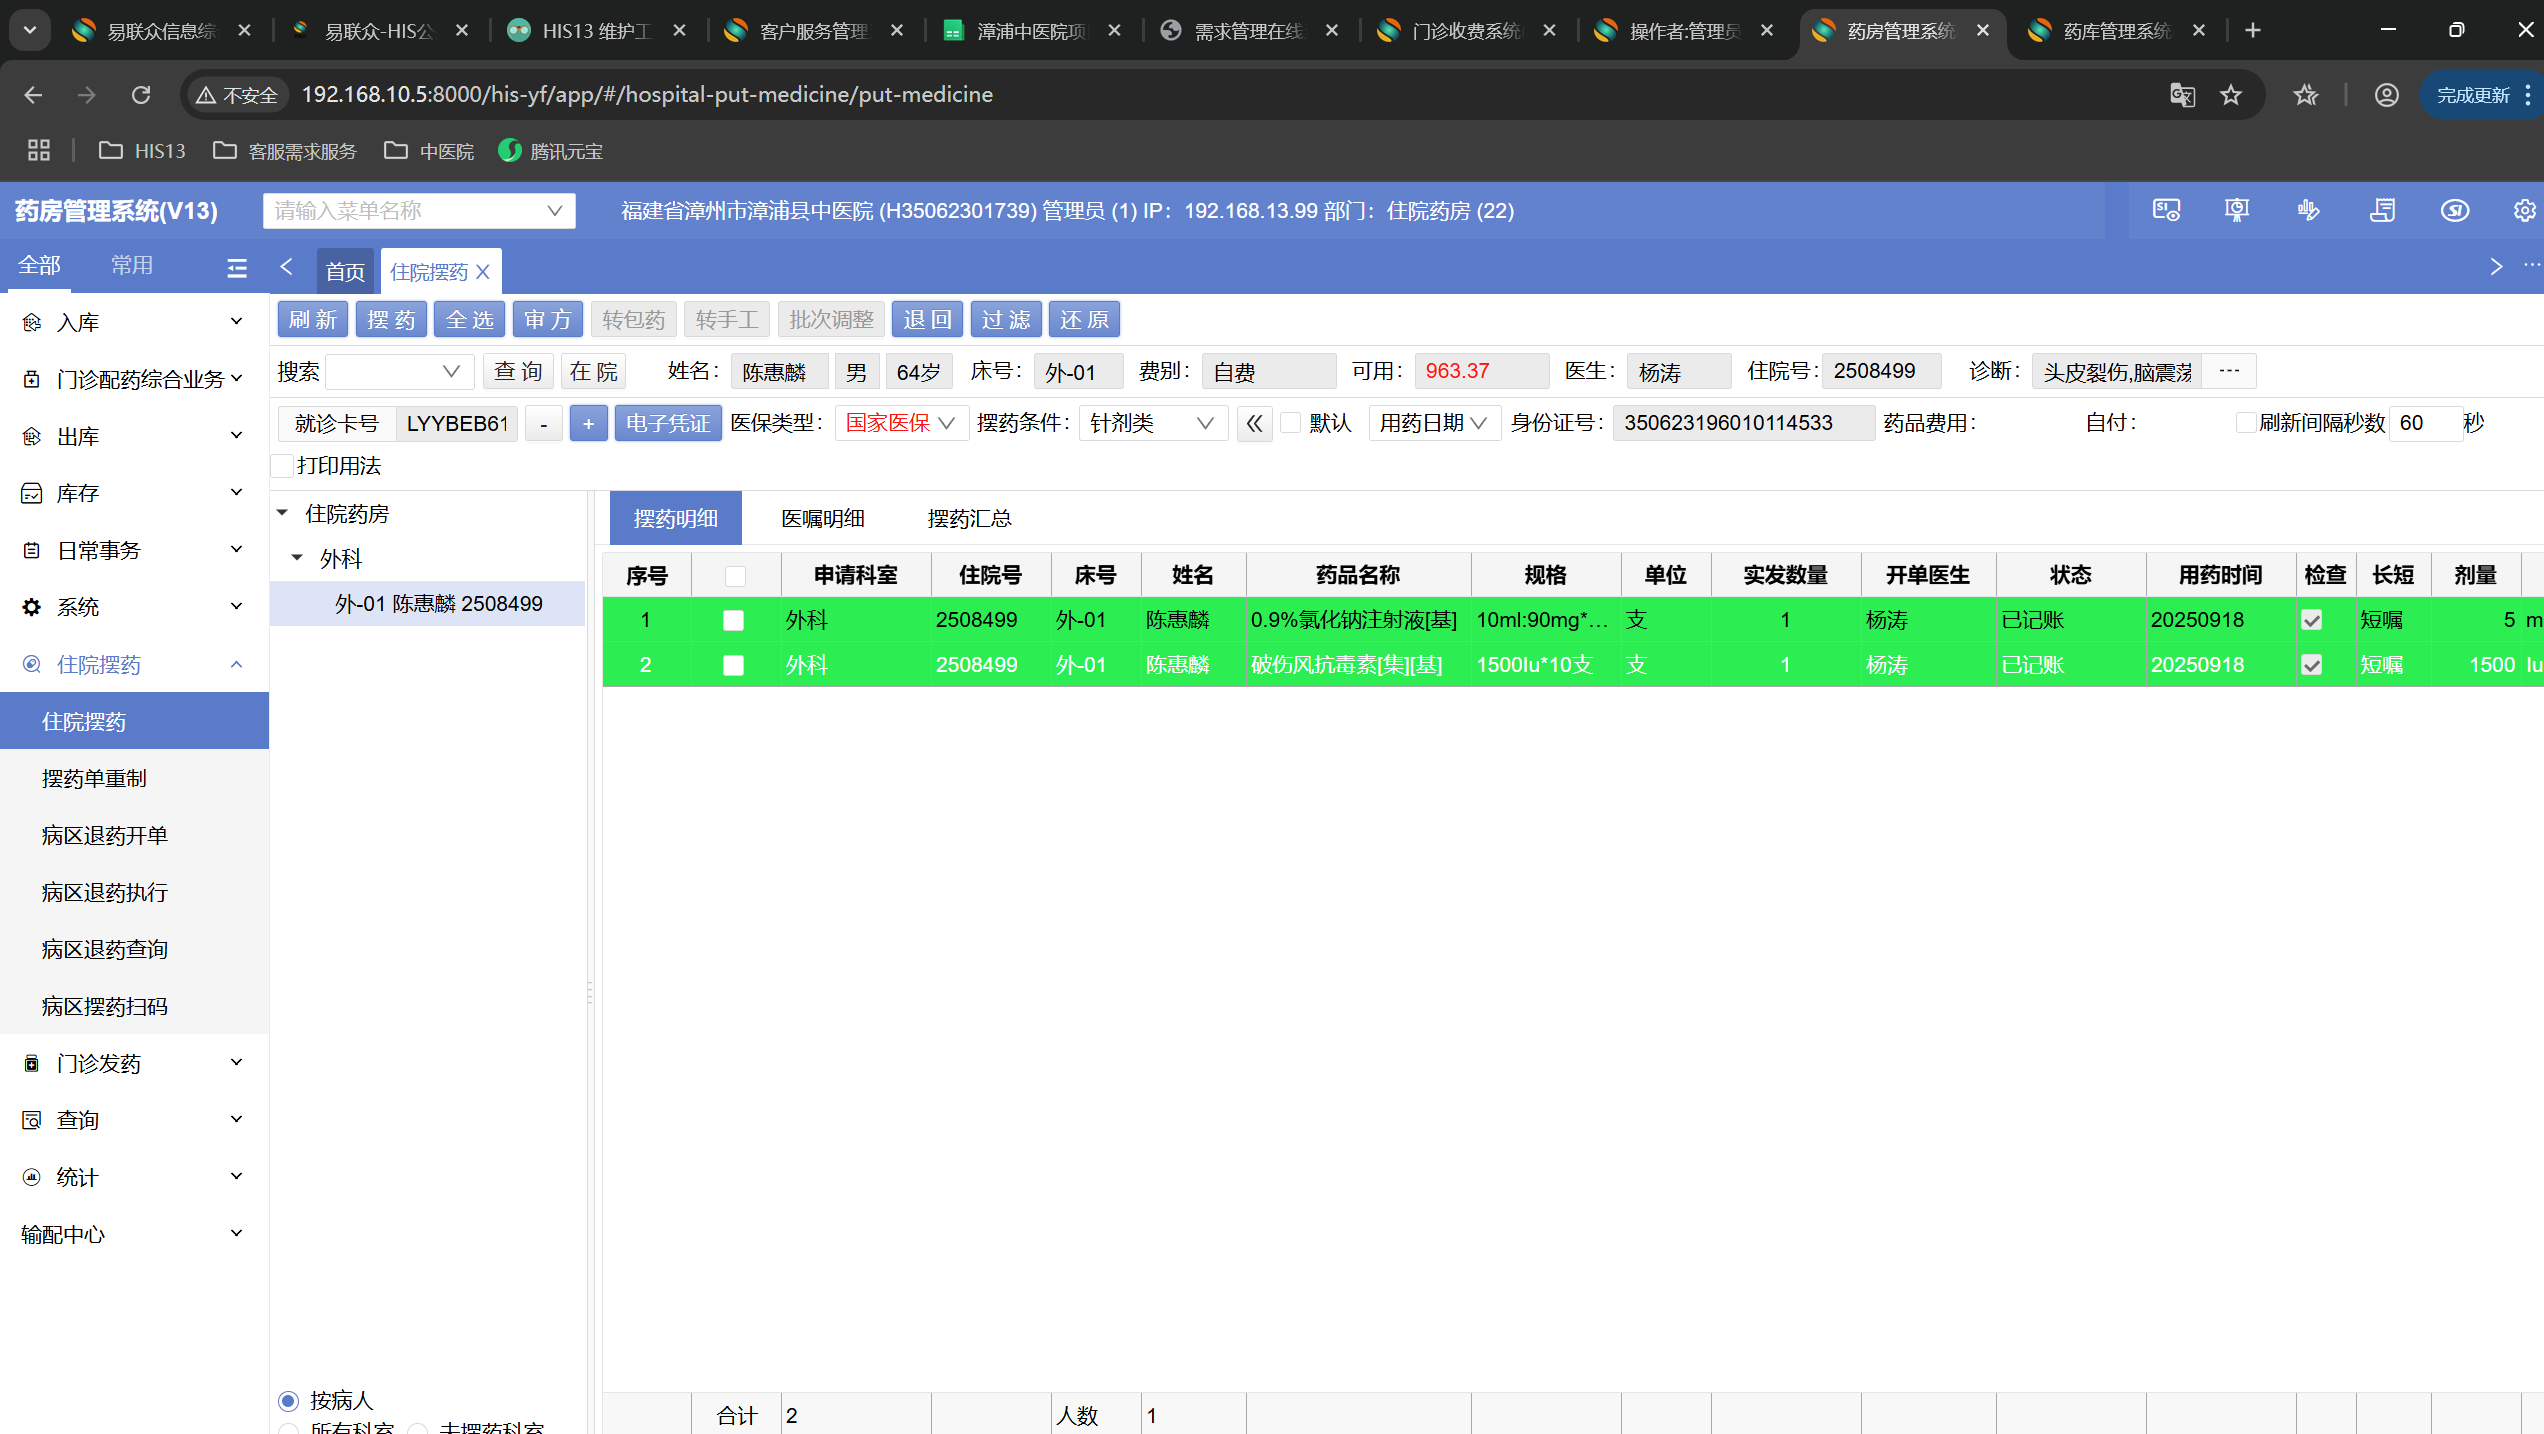
Task: Switch to the 医嘱明细 tab
Action: click(822, 518)
